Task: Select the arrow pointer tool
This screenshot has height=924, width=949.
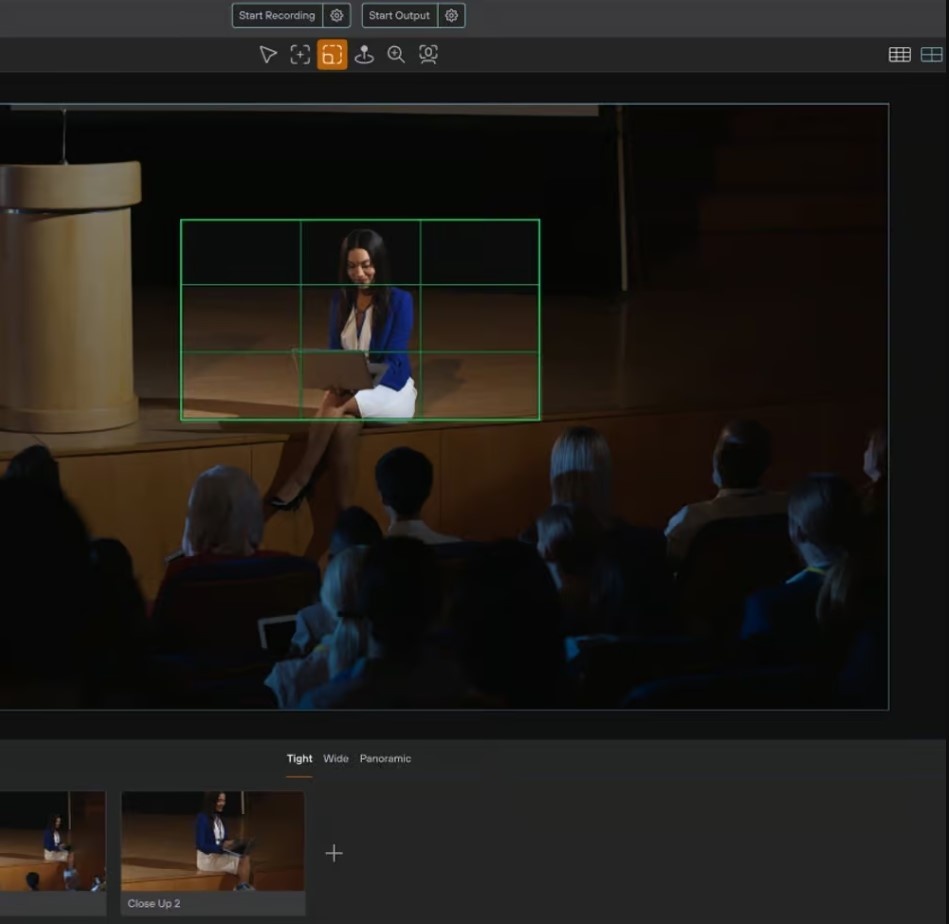Action: tap(267, 55)
